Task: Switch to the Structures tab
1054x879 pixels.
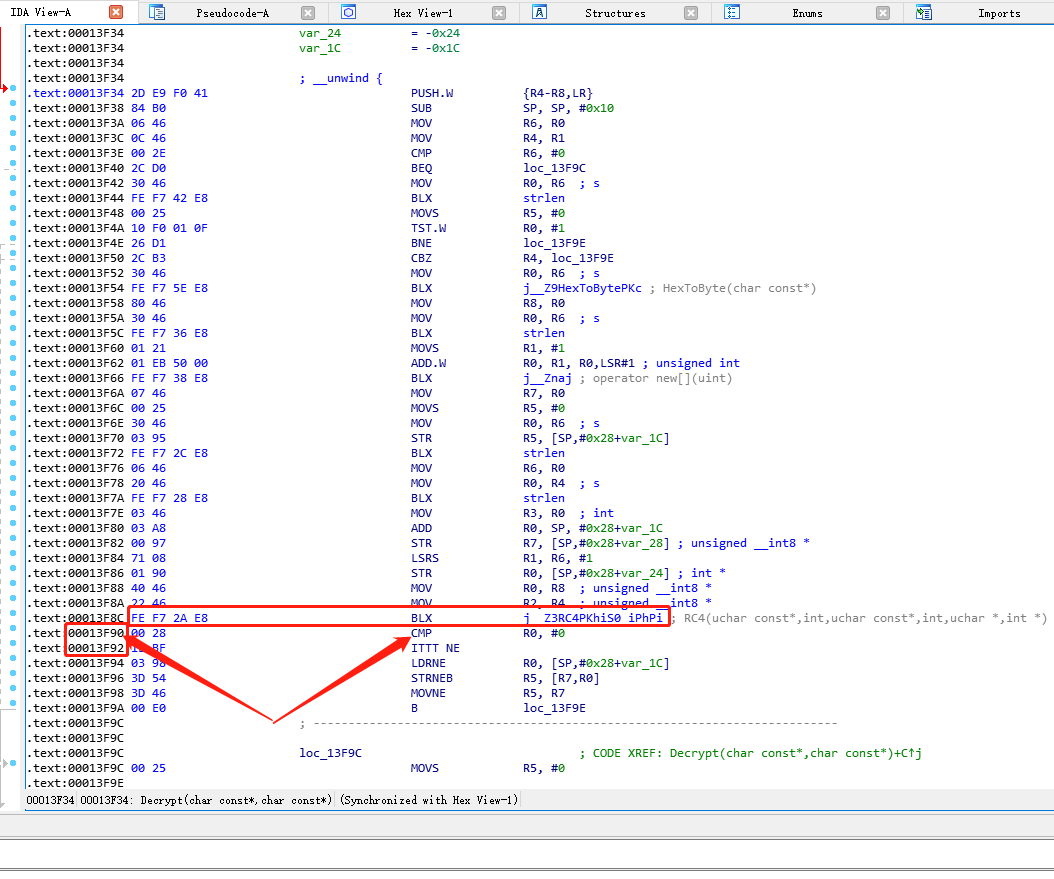Action: tap(615, 13)
